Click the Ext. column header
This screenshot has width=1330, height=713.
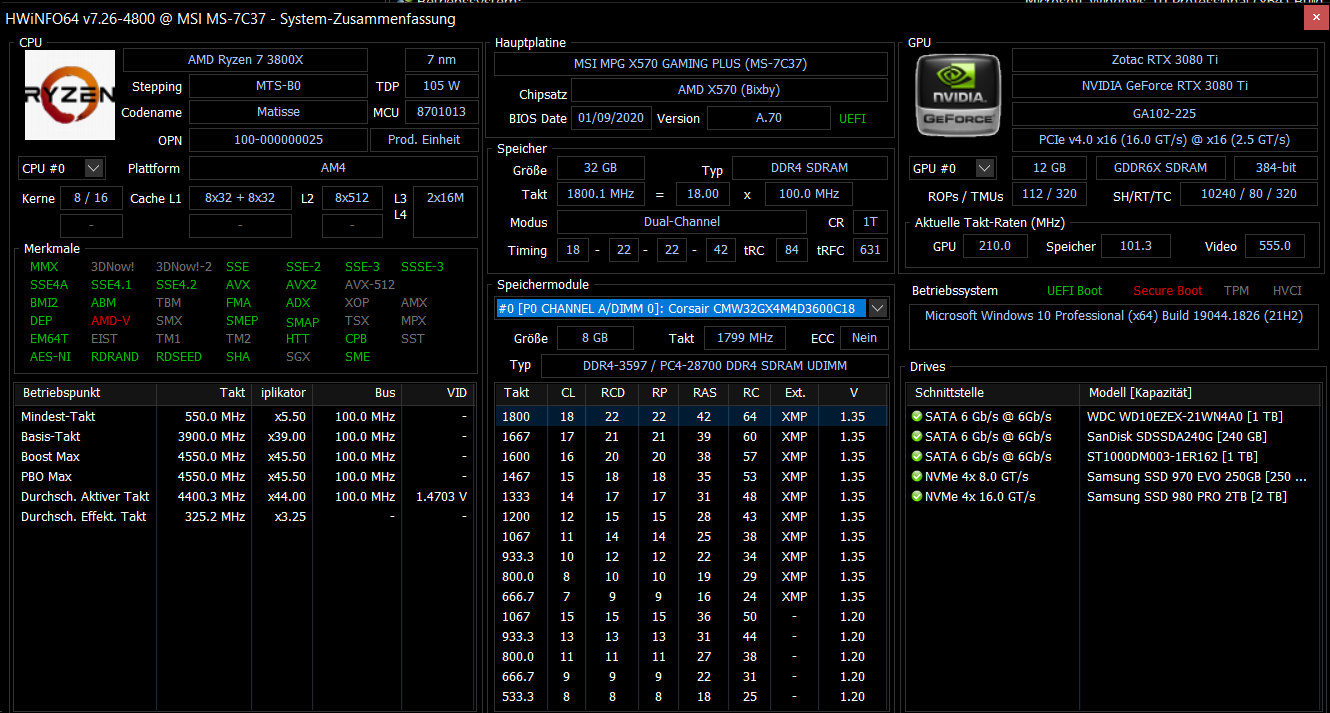[795, 393]
